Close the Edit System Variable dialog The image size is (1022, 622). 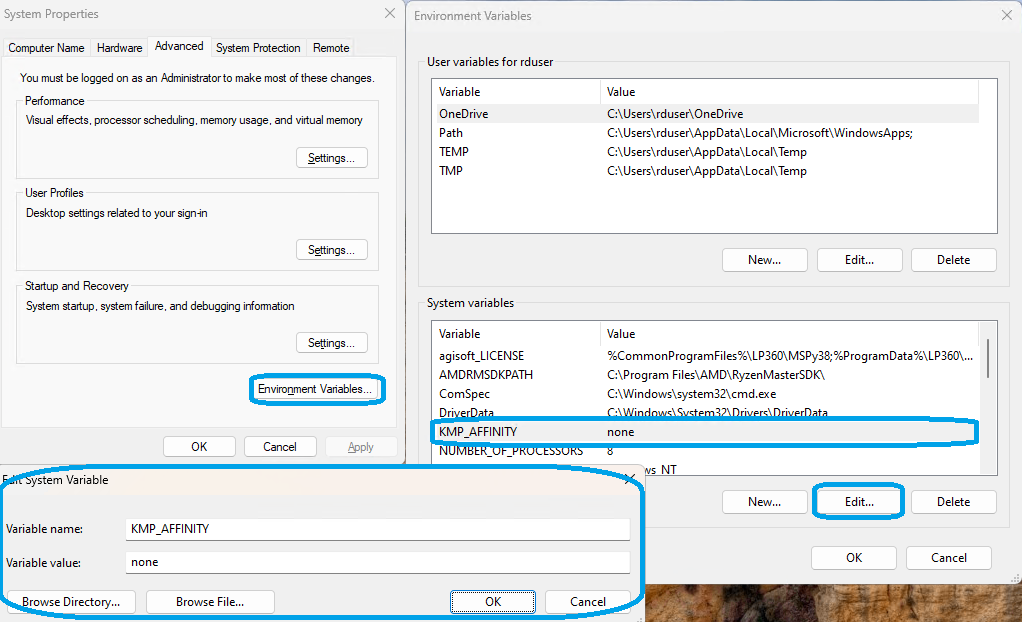pyautogui.click(x=630, y=479)
